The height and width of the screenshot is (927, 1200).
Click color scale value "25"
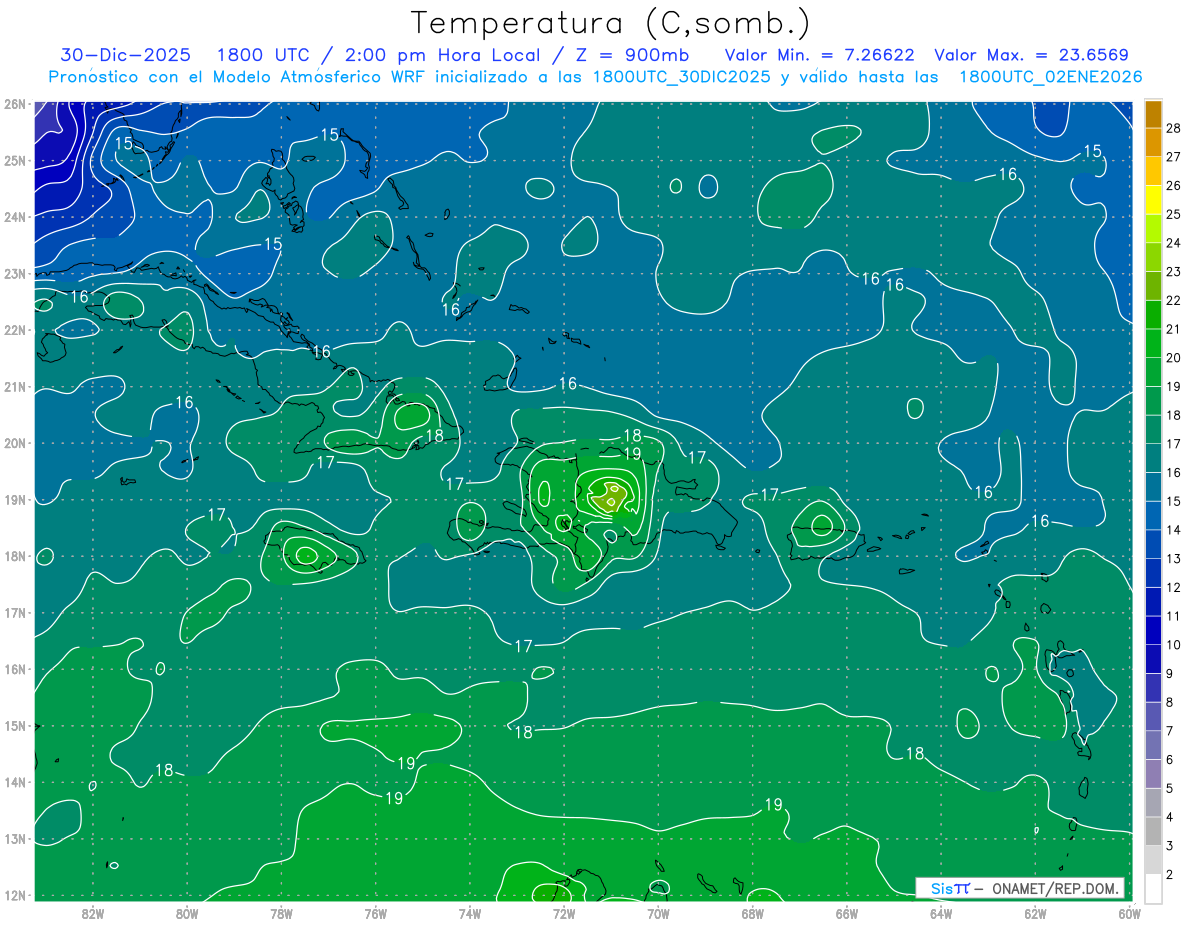pyautogui.click(x=1174, y=214)
